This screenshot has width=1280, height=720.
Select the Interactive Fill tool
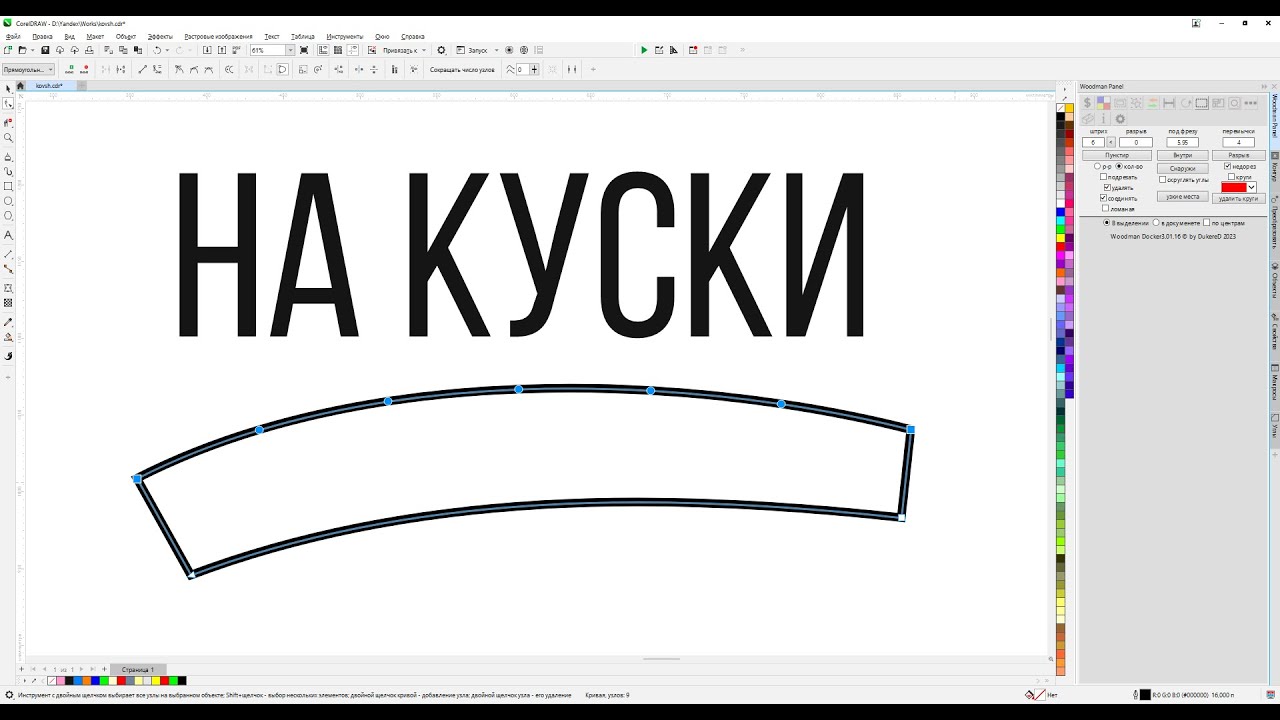[9, 337]
